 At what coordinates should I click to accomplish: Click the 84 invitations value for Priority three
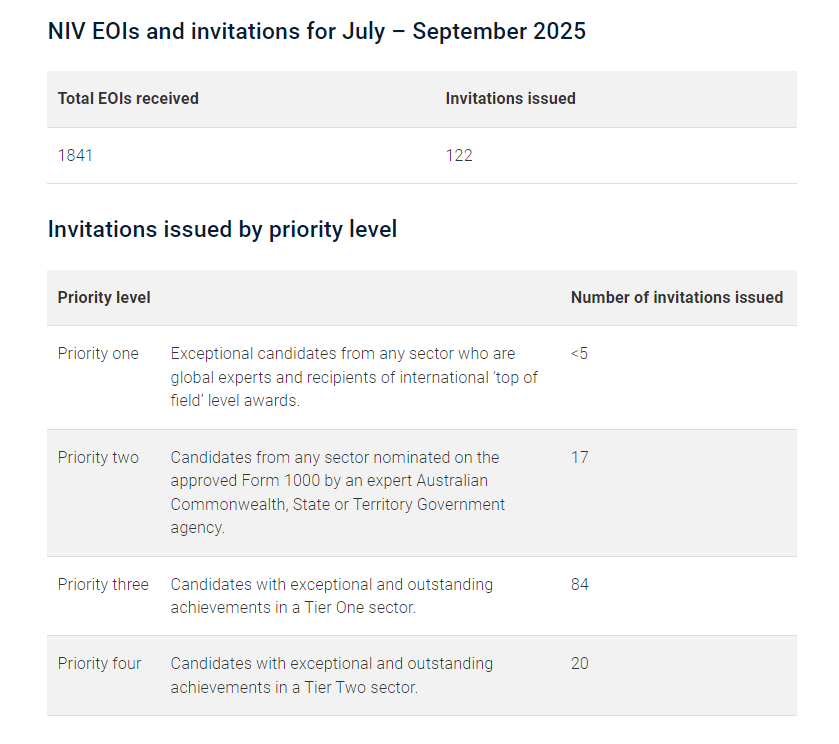[579, 584]
